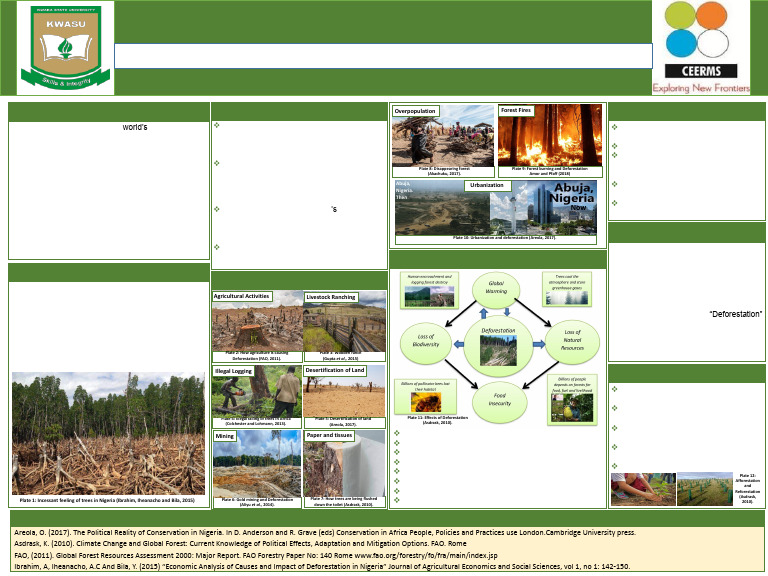
Task: Open the www.fao.org forestry link
Action: pos(426,555)
